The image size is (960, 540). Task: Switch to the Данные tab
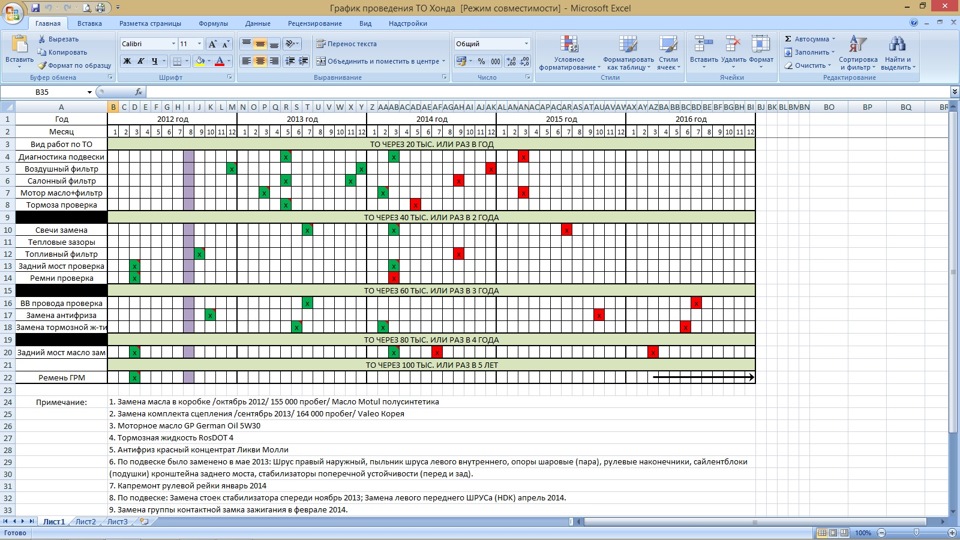pyautogui.click(x=258, y=23)
